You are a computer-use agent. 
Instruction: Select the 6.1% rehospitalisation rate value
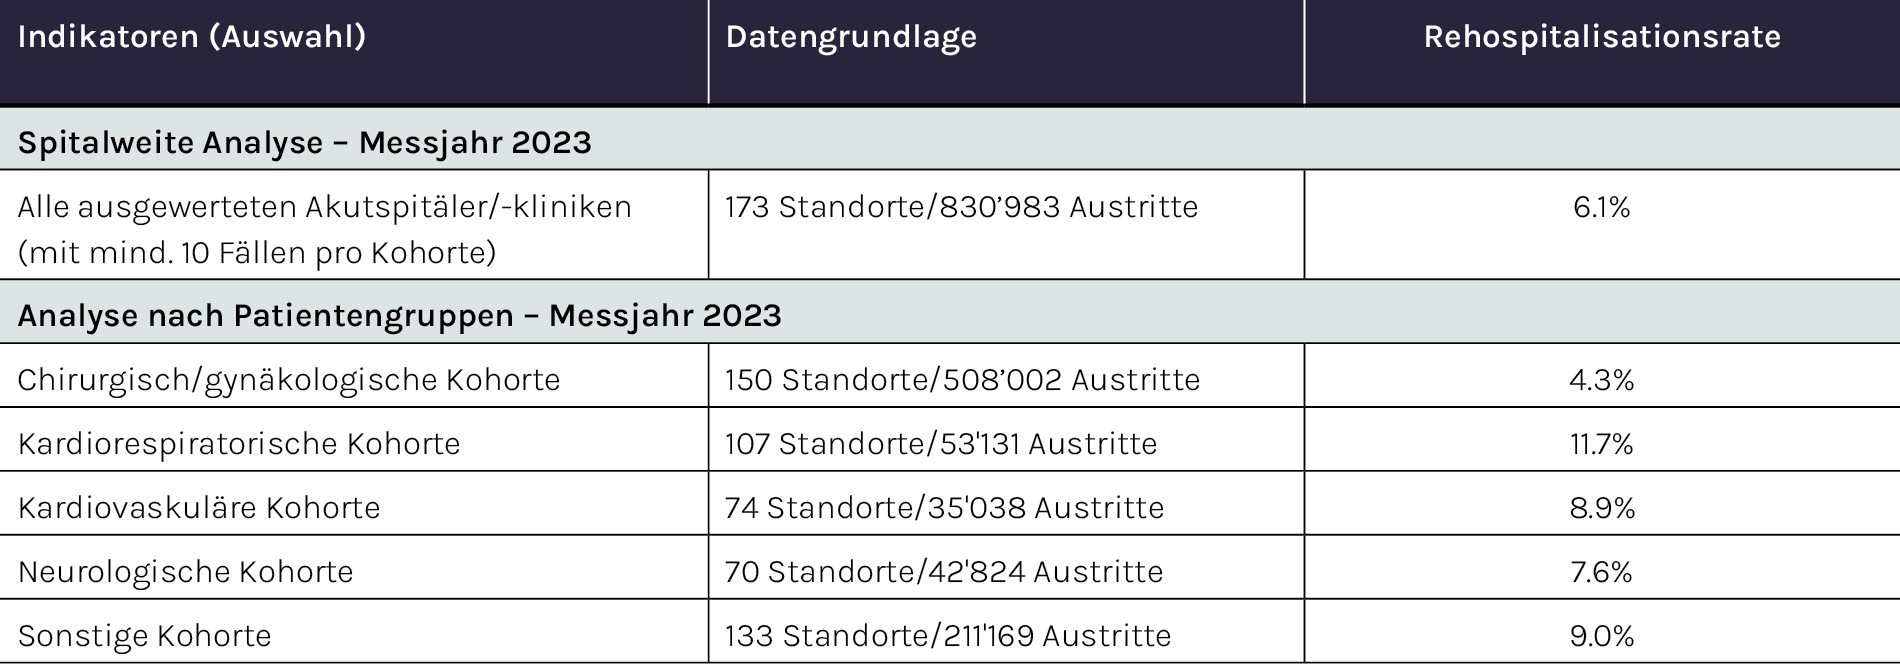pyautogui.click(x=1601, y=207)
